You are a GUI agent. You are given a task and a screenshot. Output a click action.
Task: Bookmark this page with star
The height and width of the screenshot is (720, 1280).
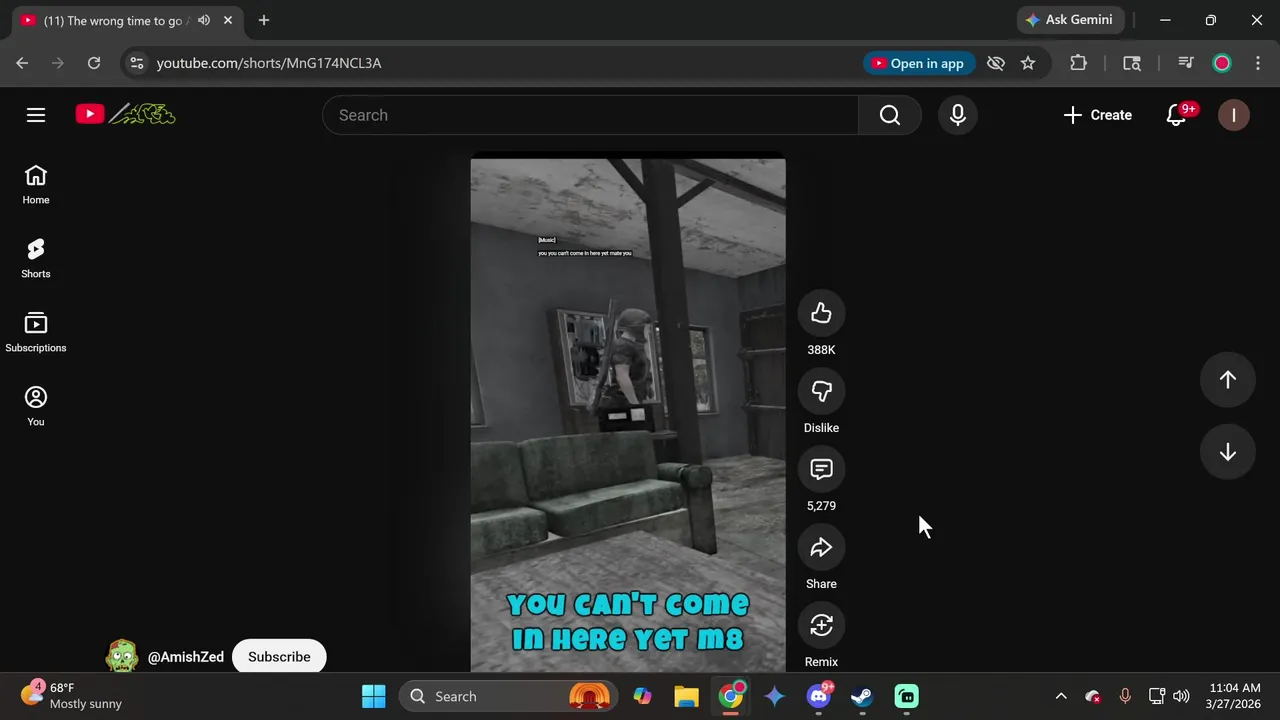pyautogui.click(x=1028, y=63)
